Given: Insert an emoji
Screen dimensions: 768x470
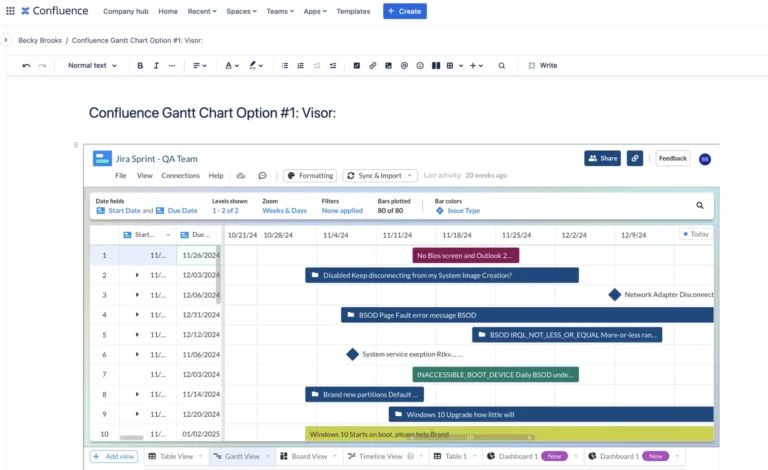Looking at the screenshot, I should click(420, 66).
